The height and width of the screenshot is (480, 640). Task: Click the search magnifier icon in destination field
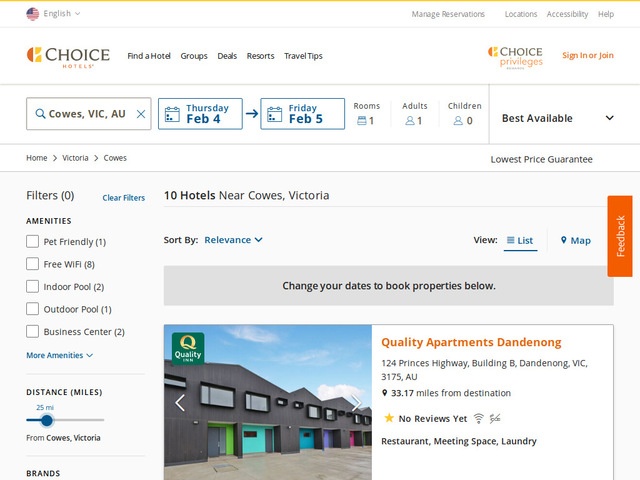point(40,113)
